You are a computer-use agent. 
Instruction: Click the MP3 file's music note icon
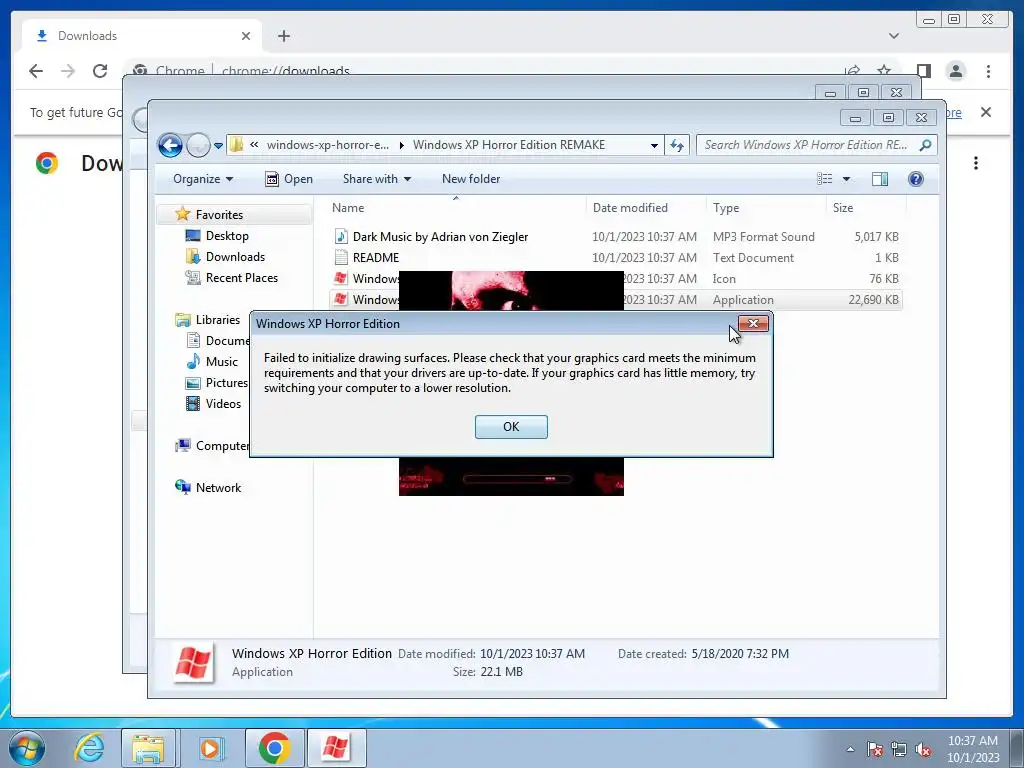point(340,236)
